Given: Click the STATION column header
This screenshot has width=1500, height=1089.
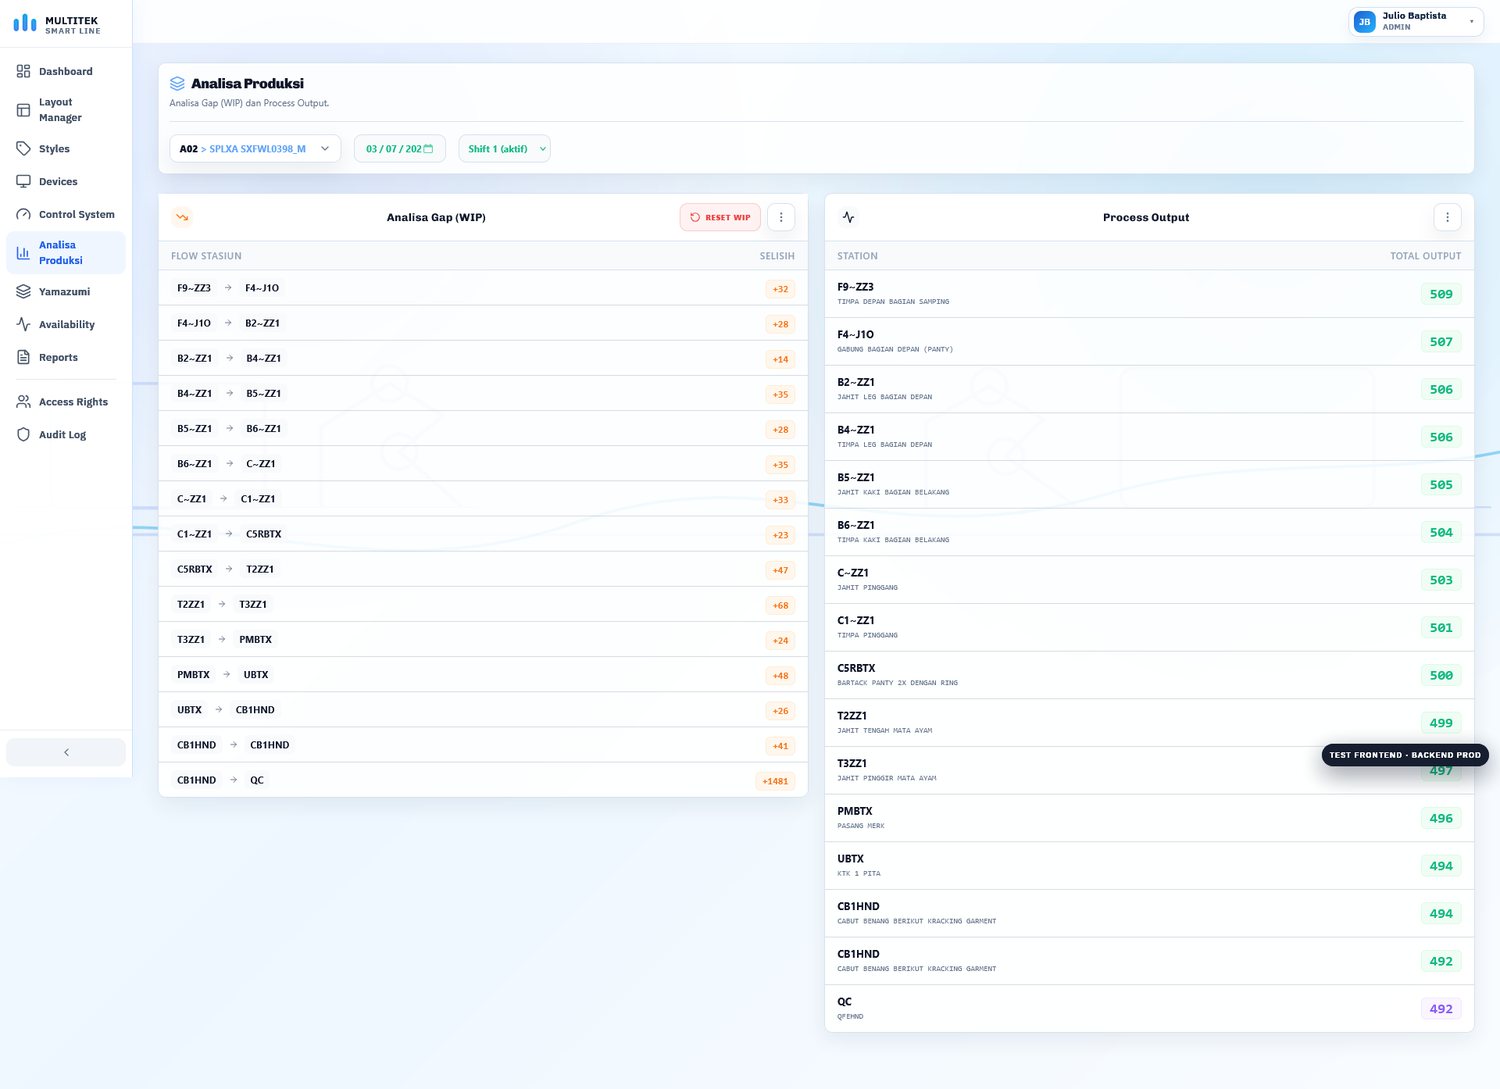Looking at the screenshot, I should pos(857,256).
